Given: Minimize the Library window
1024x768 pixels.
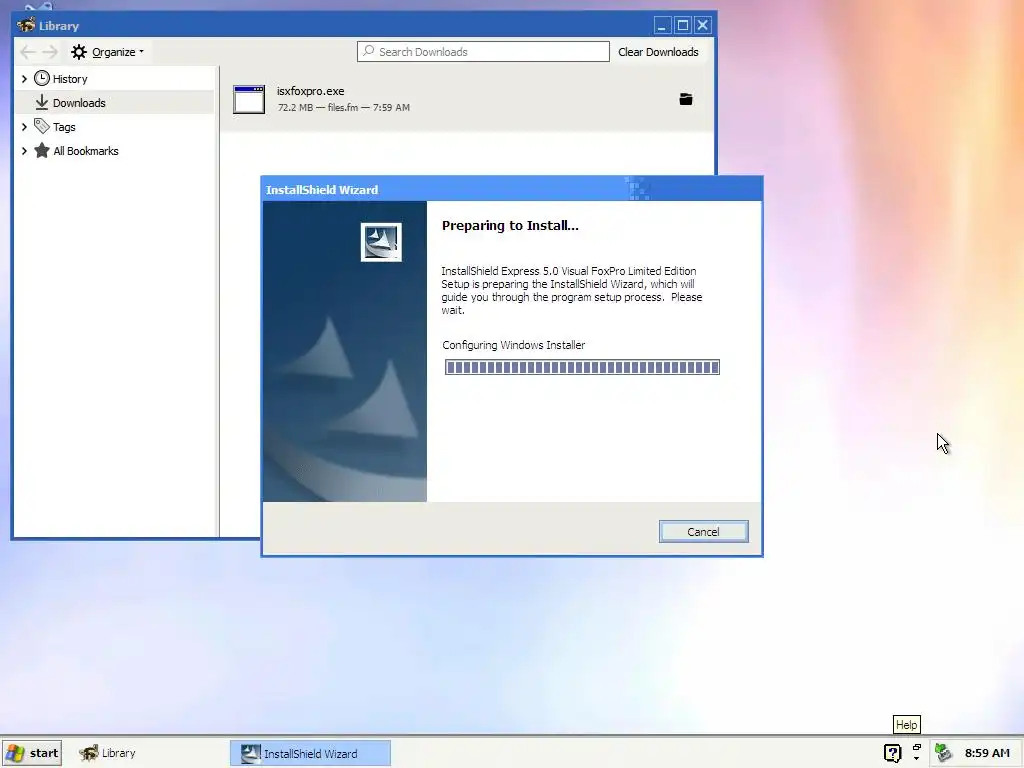Looking at the screenshot, I should point(662,25).
